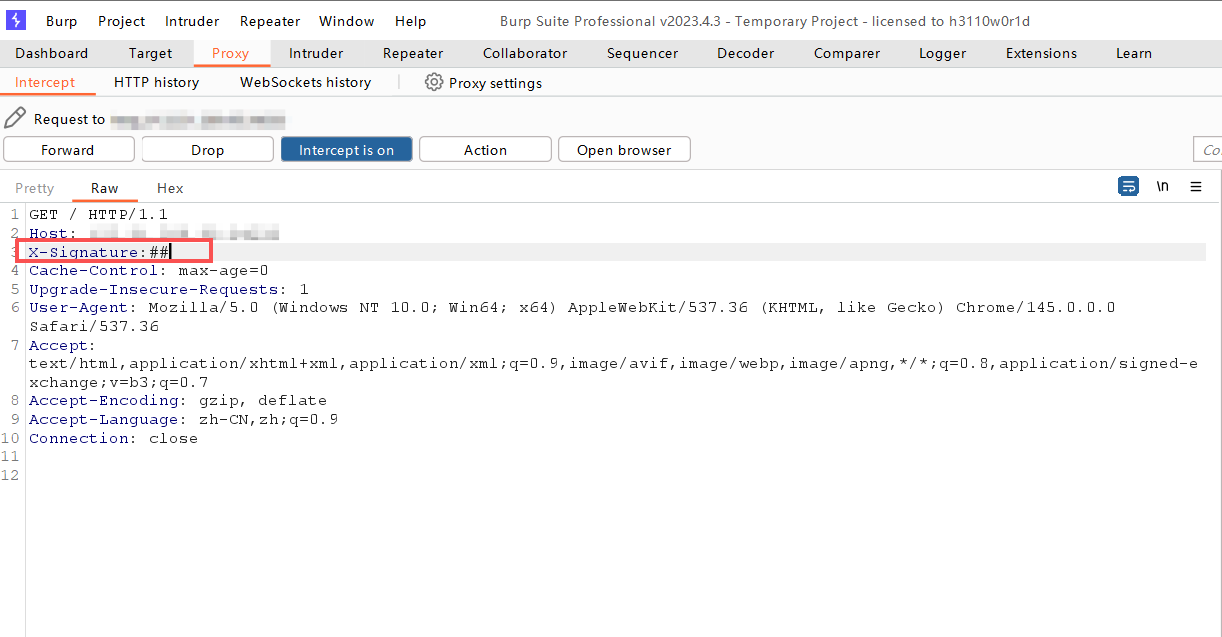Open the Intruder menu

(x=193, y=21)
